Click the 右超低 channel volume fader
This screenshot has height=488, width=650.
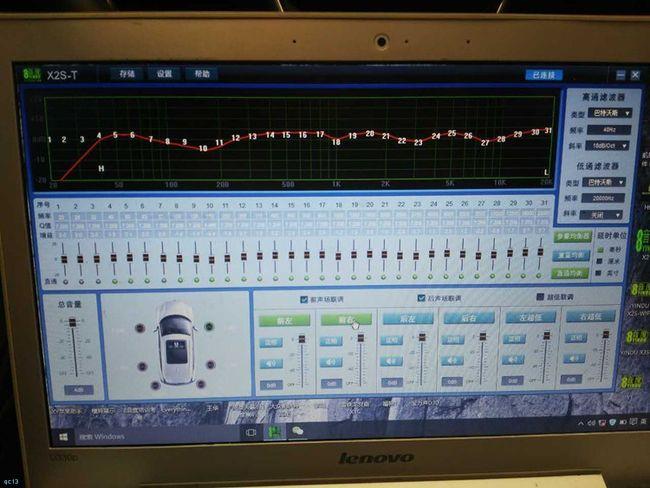click(606, 334)
